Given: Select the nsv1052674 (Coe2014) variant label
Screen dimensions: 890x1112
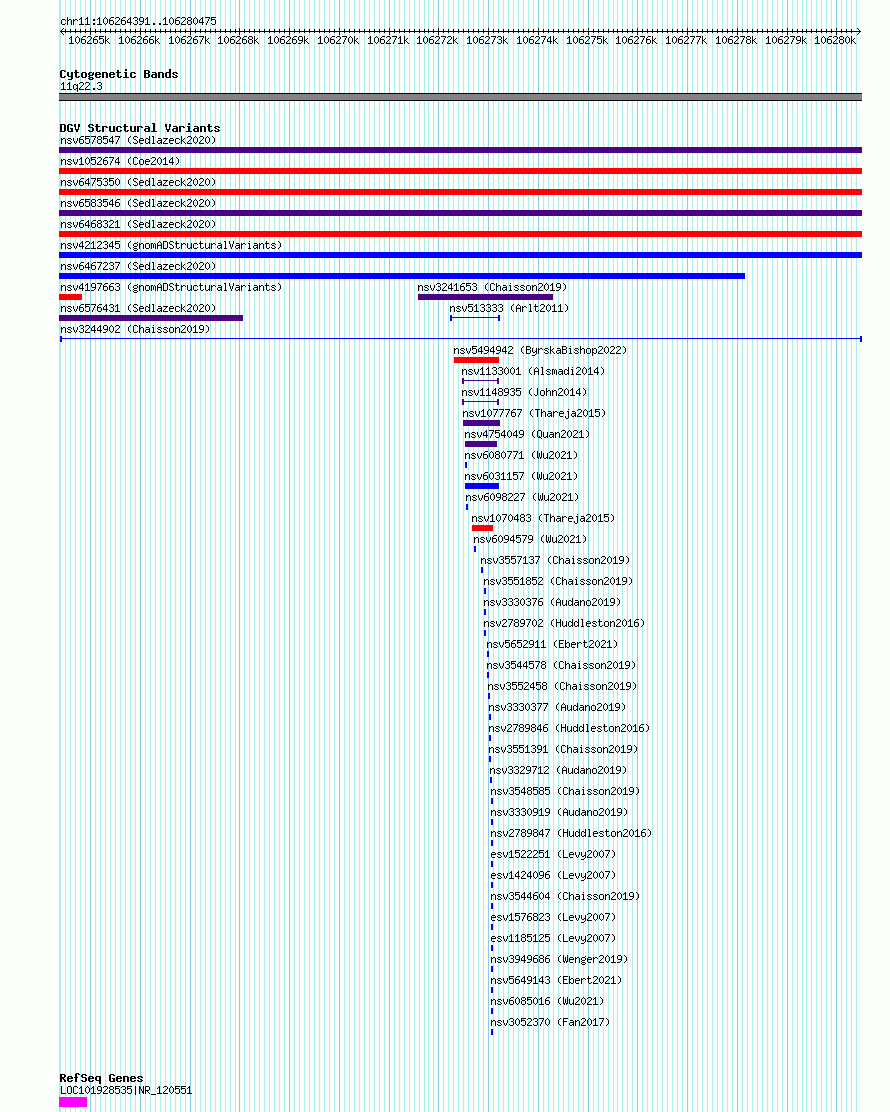Looking at the screenshot, I should (x=120, y=161).
